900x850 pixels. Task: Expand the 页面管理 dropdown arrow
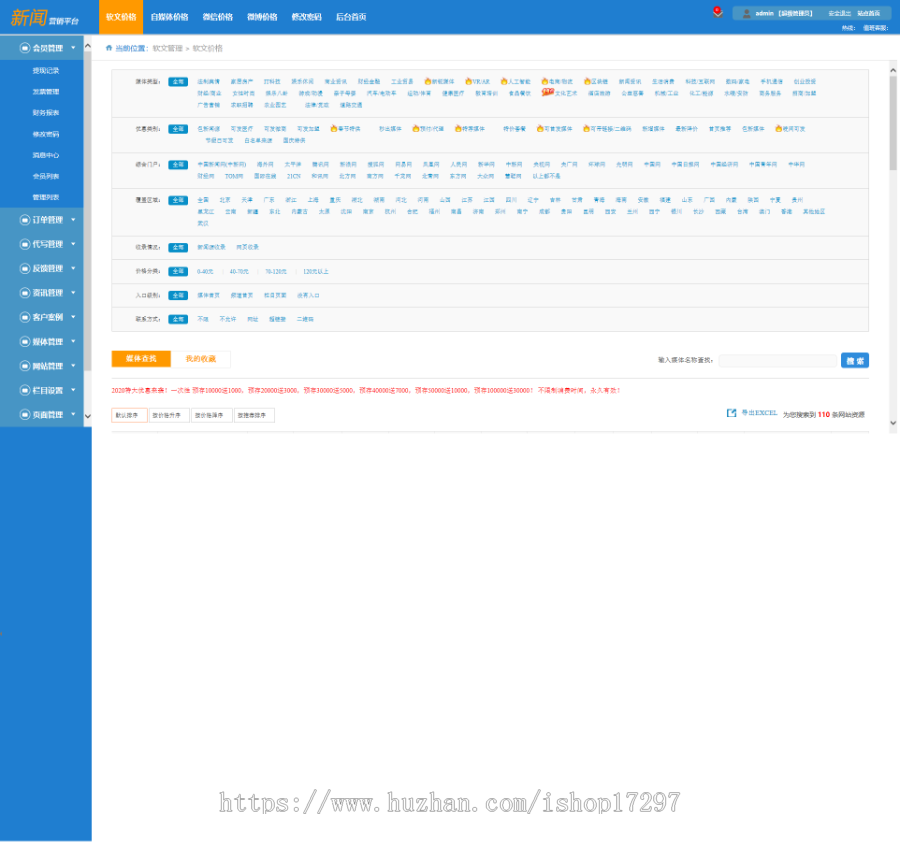[73, 414]
